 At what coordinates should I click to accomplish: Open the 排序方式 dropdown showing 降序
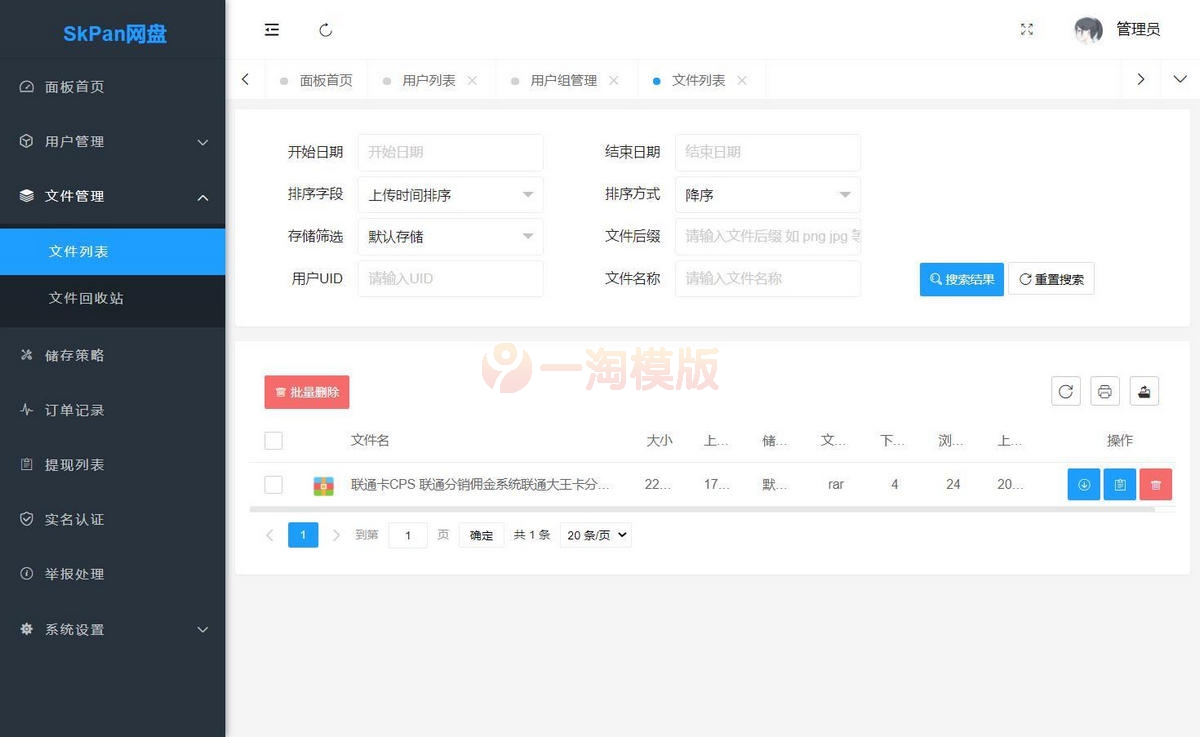767,194
